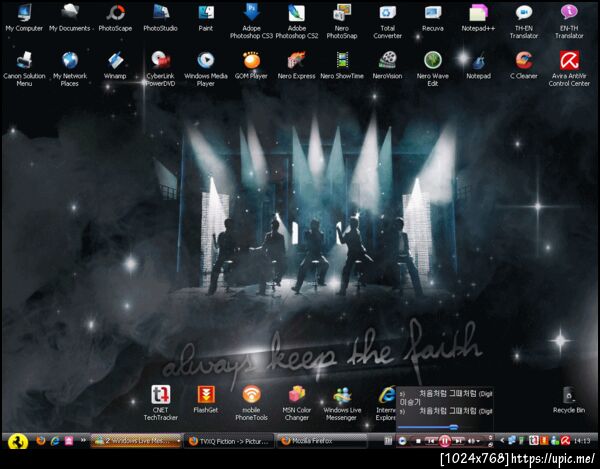Open Windows Live Messenger group dropdown arrow

pyautogui.click(x=179, y=441)
